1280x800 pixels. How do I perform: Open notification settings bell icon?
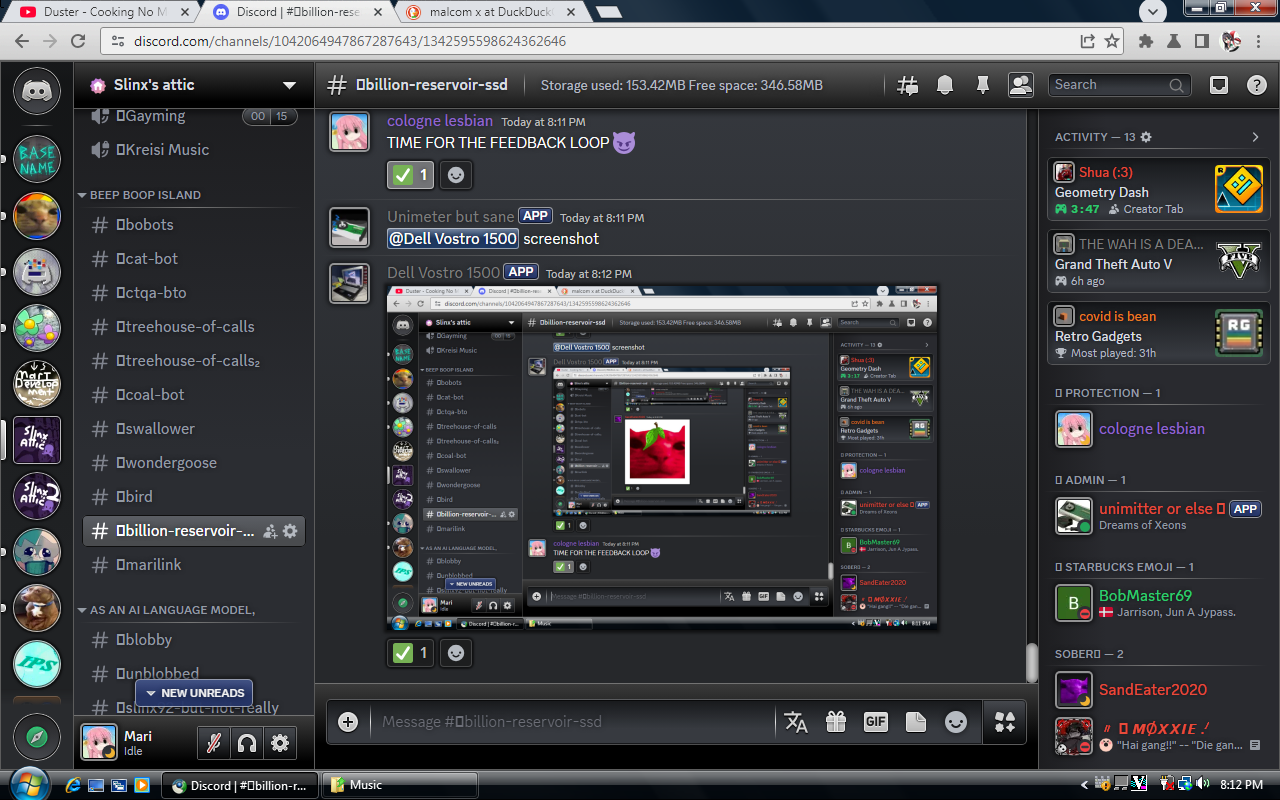(945, 85)
